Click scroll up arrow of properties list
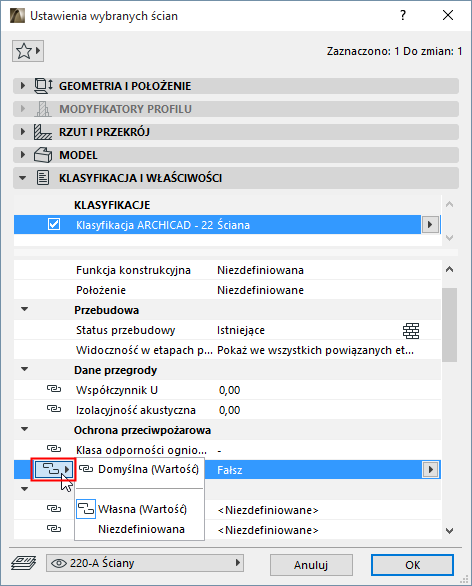This screenshot has height=586, width=472. pyautogui.click(x=450, y=269)
